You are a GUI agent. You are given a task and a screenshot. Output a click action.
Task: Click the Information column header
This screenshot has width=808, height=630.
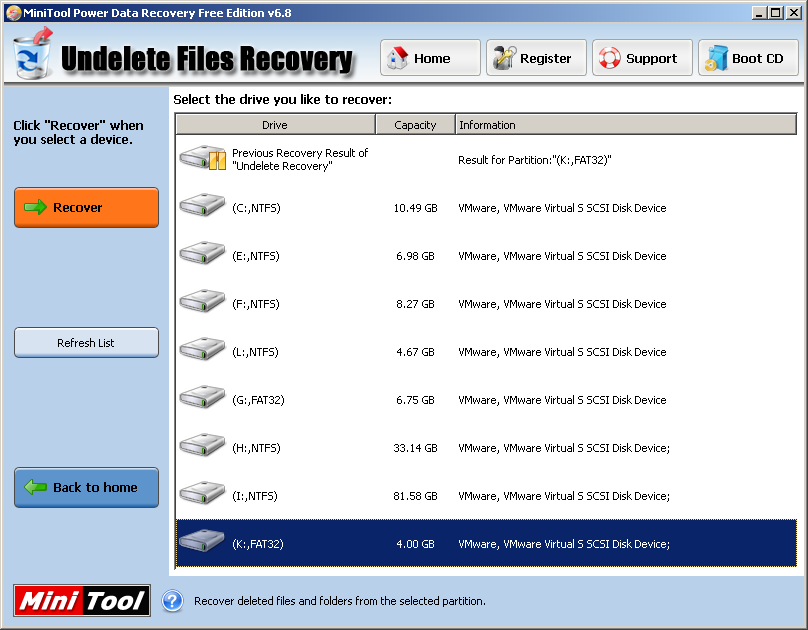626,125
